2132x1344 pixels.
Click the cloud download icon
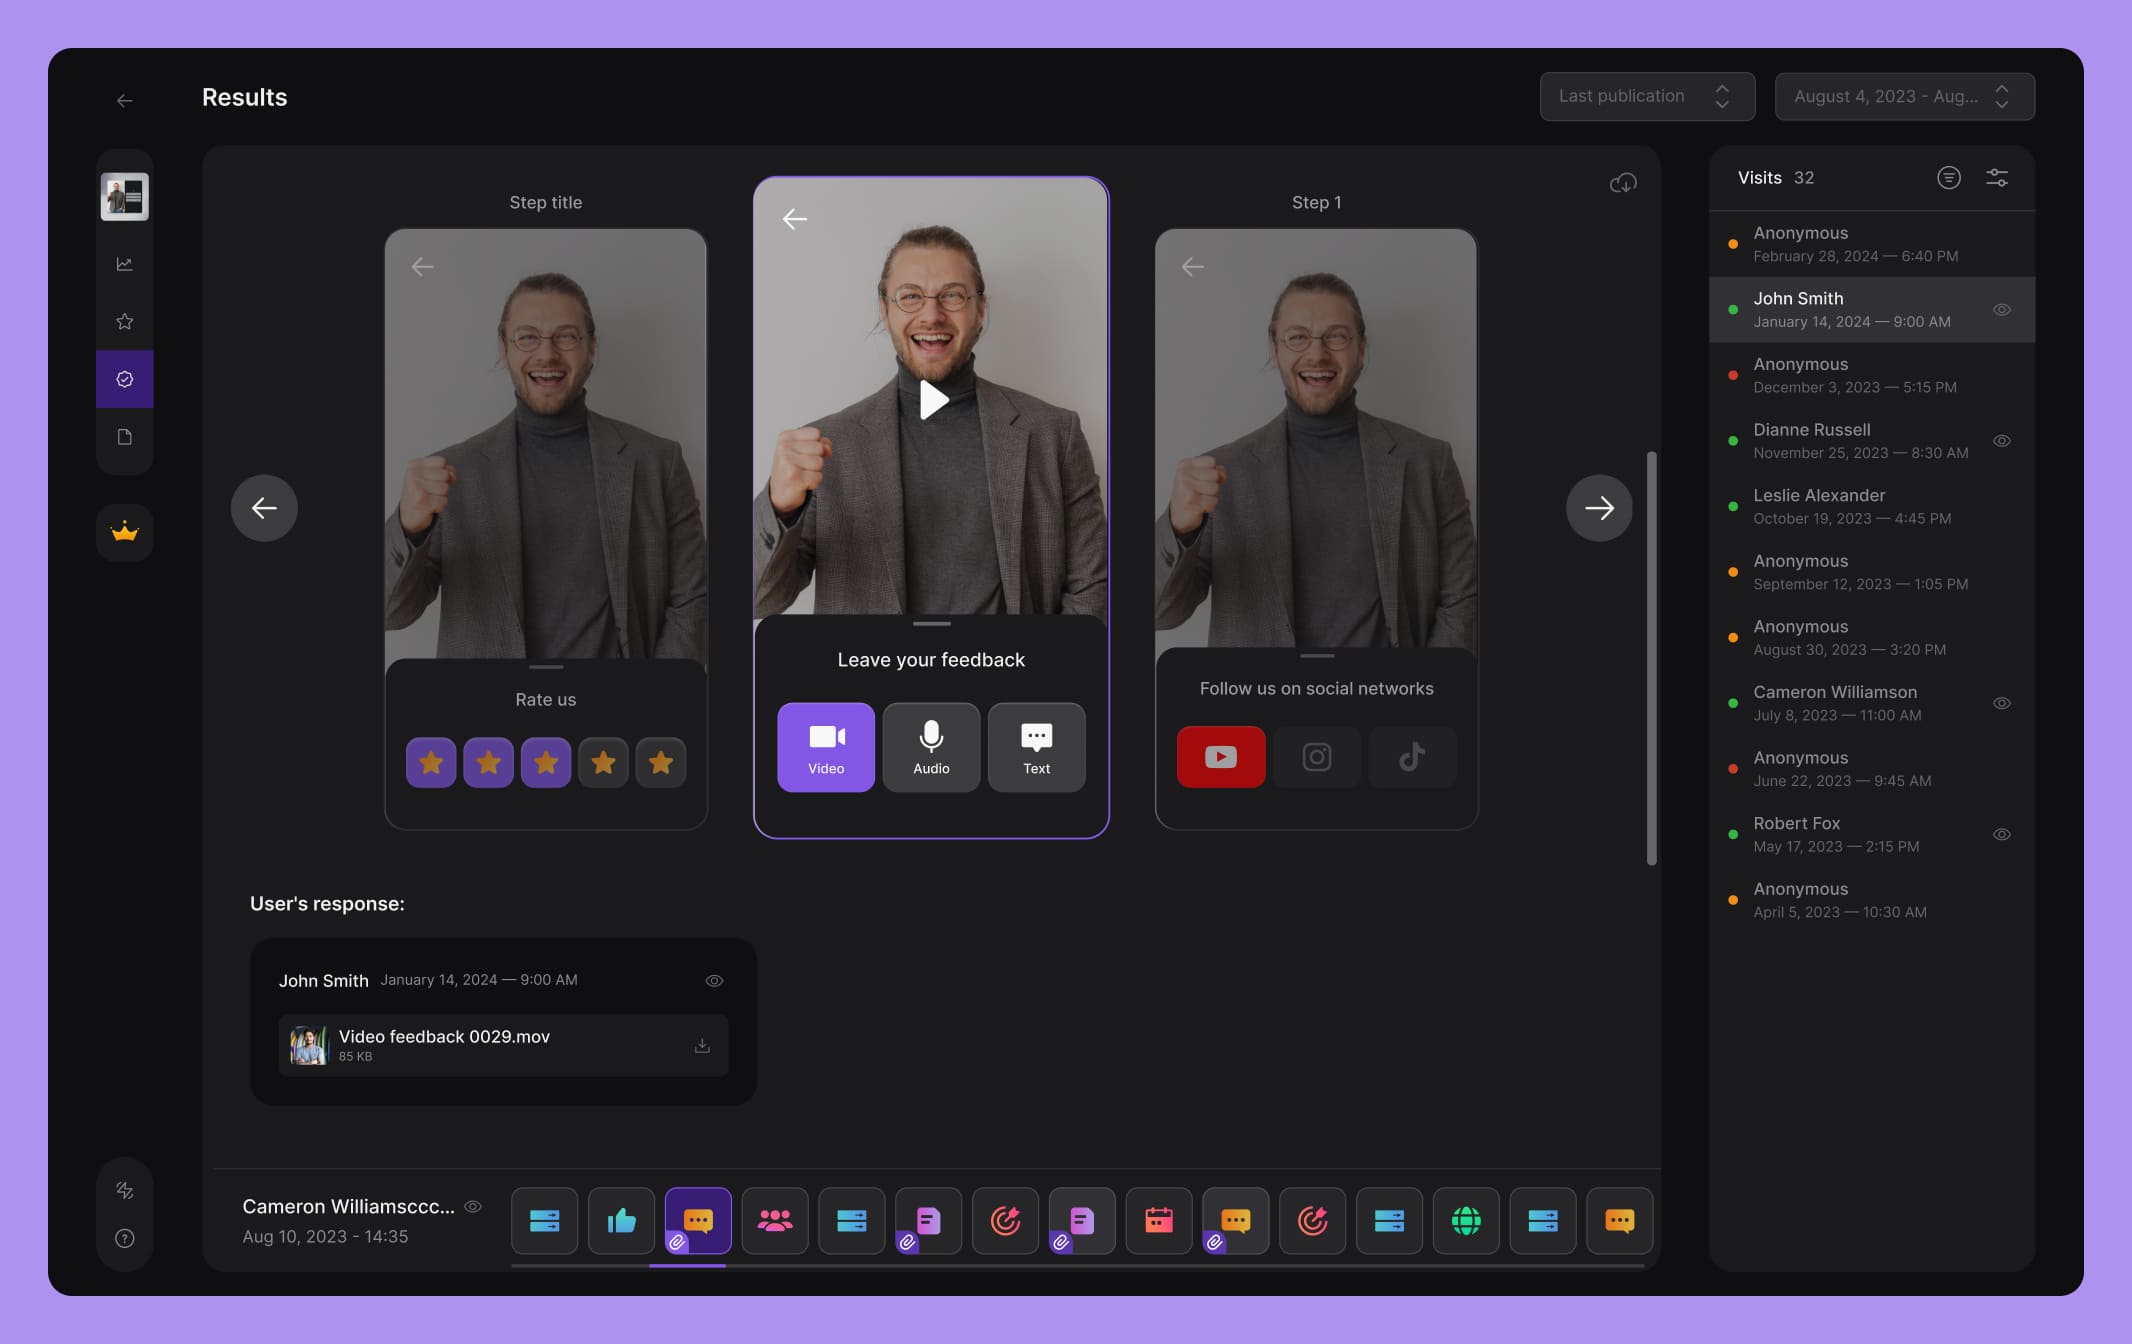(1622, 183)
